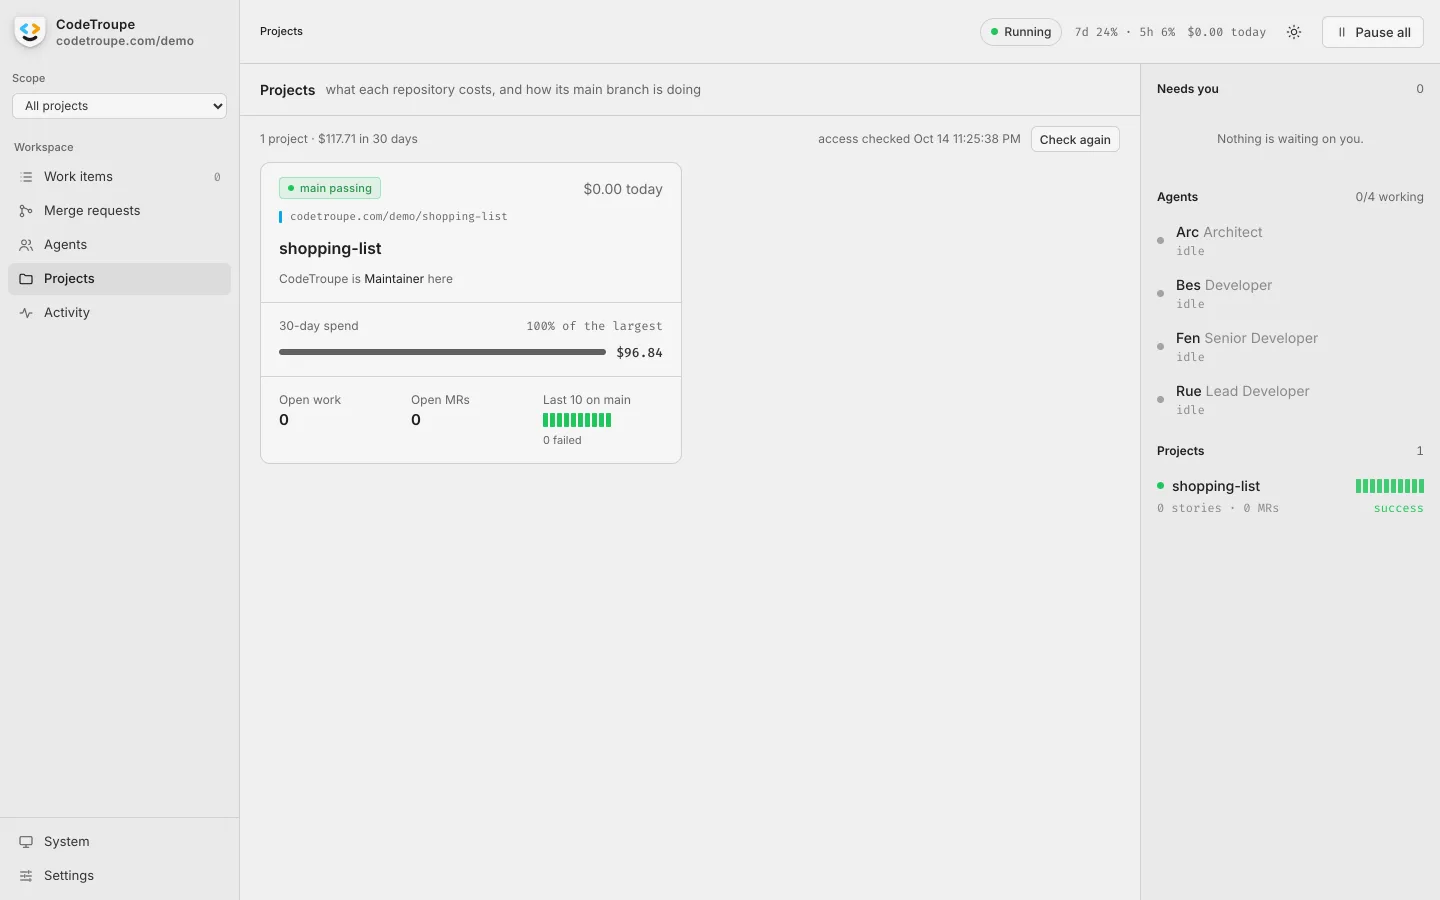This screenshot has width=1440, height=900.
Task: Open Work items in sidebar
Action: 120,177
